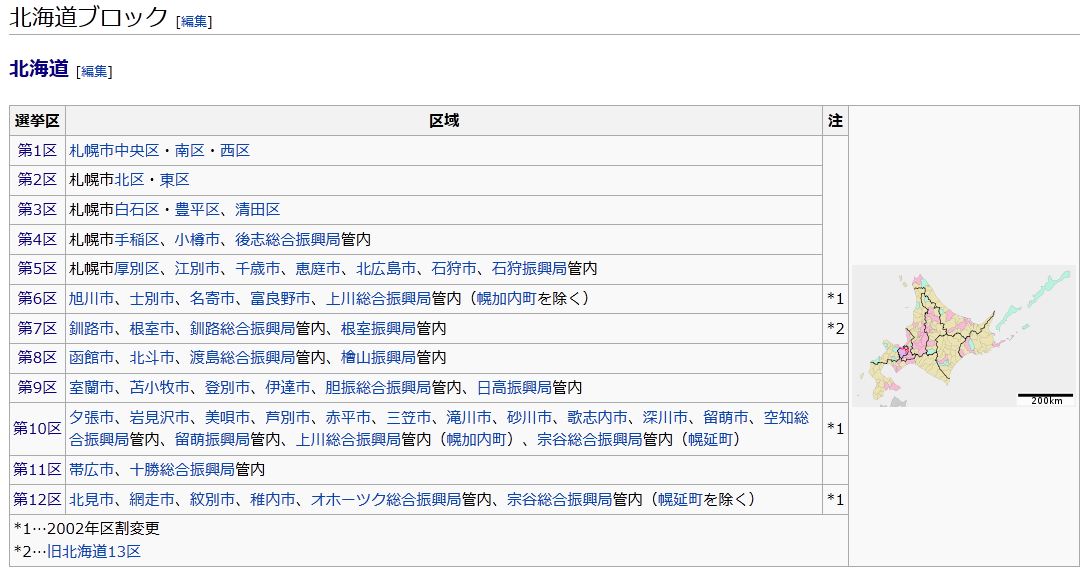Follow 北広島市 link
This screenshot has width=1081, height=570.
[386, 268]
